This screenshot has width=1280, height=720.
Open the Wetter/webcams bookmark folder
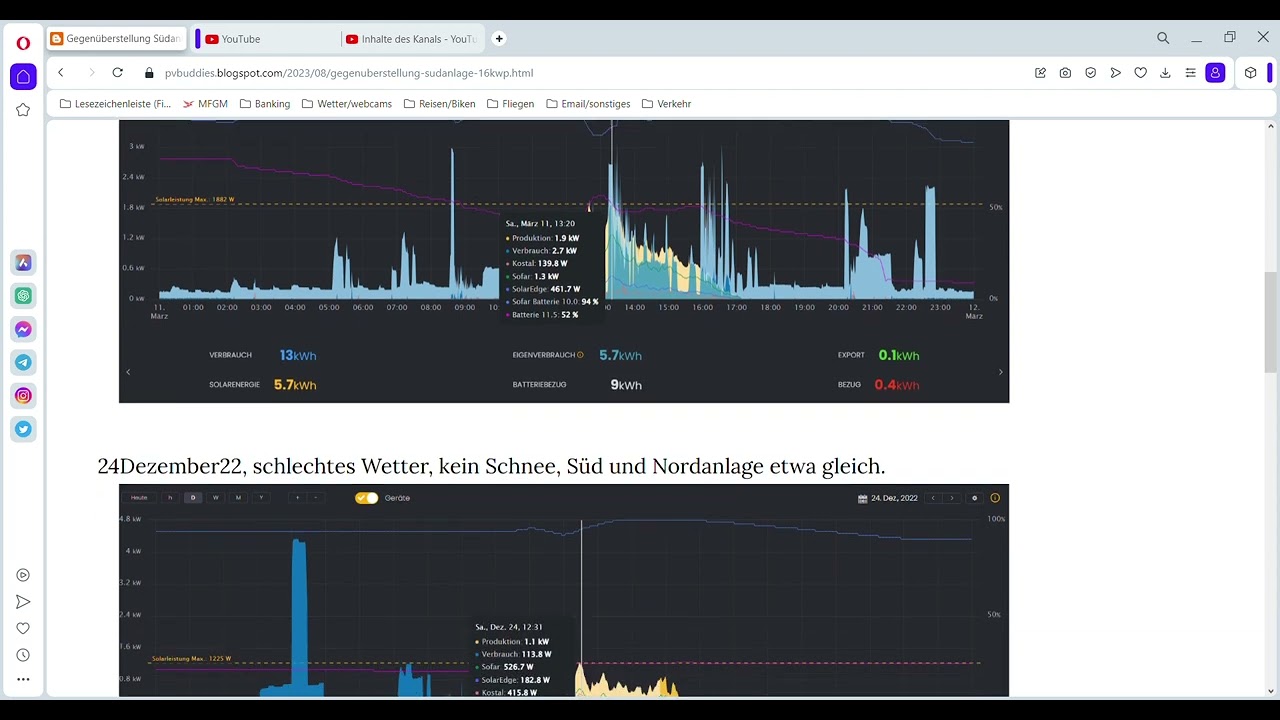click(x=346, y=104)
